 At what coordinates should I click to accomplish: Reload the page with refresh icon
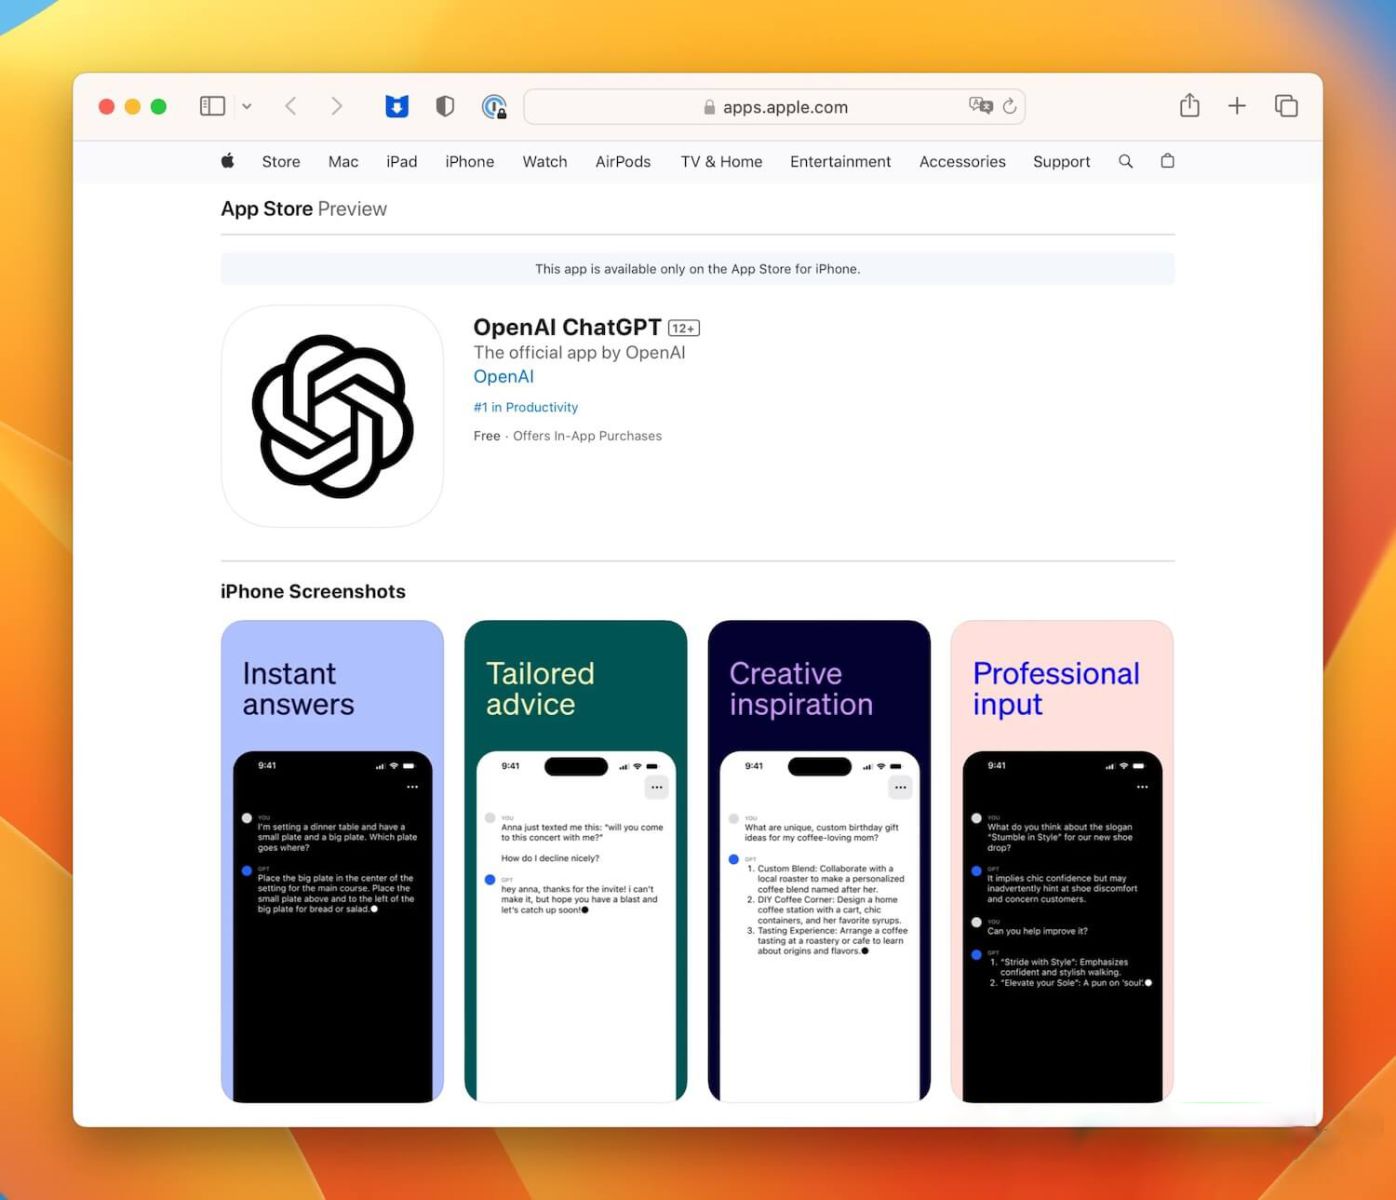coord(1010,106)
